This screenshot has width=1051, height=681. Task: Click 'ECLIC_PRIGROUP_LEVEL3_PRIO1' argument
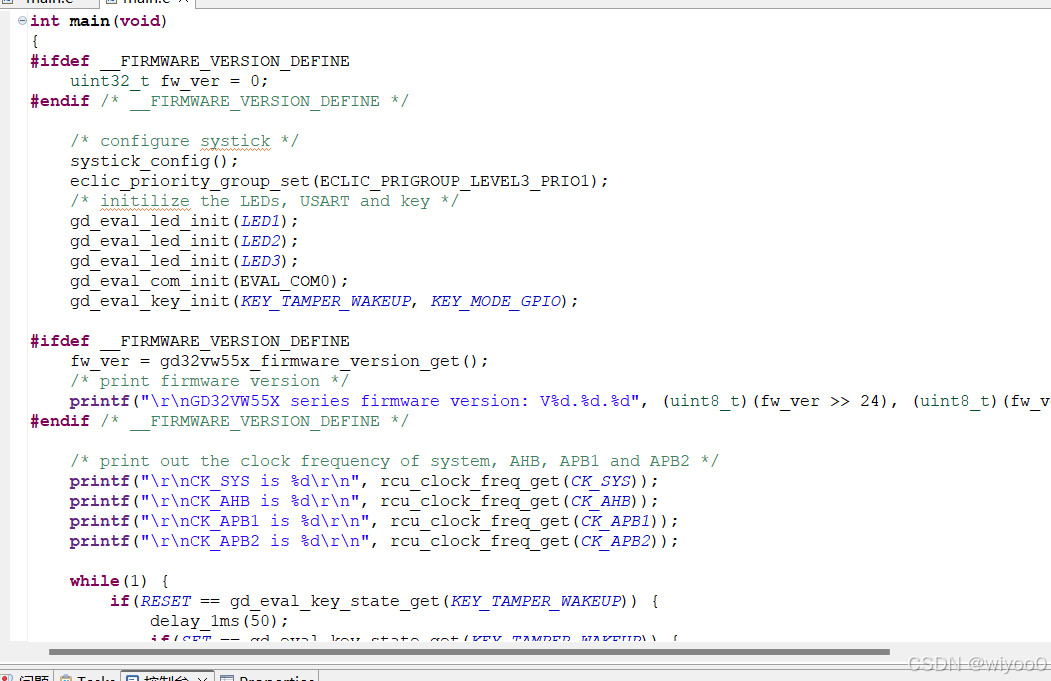[x=454, y=181]
